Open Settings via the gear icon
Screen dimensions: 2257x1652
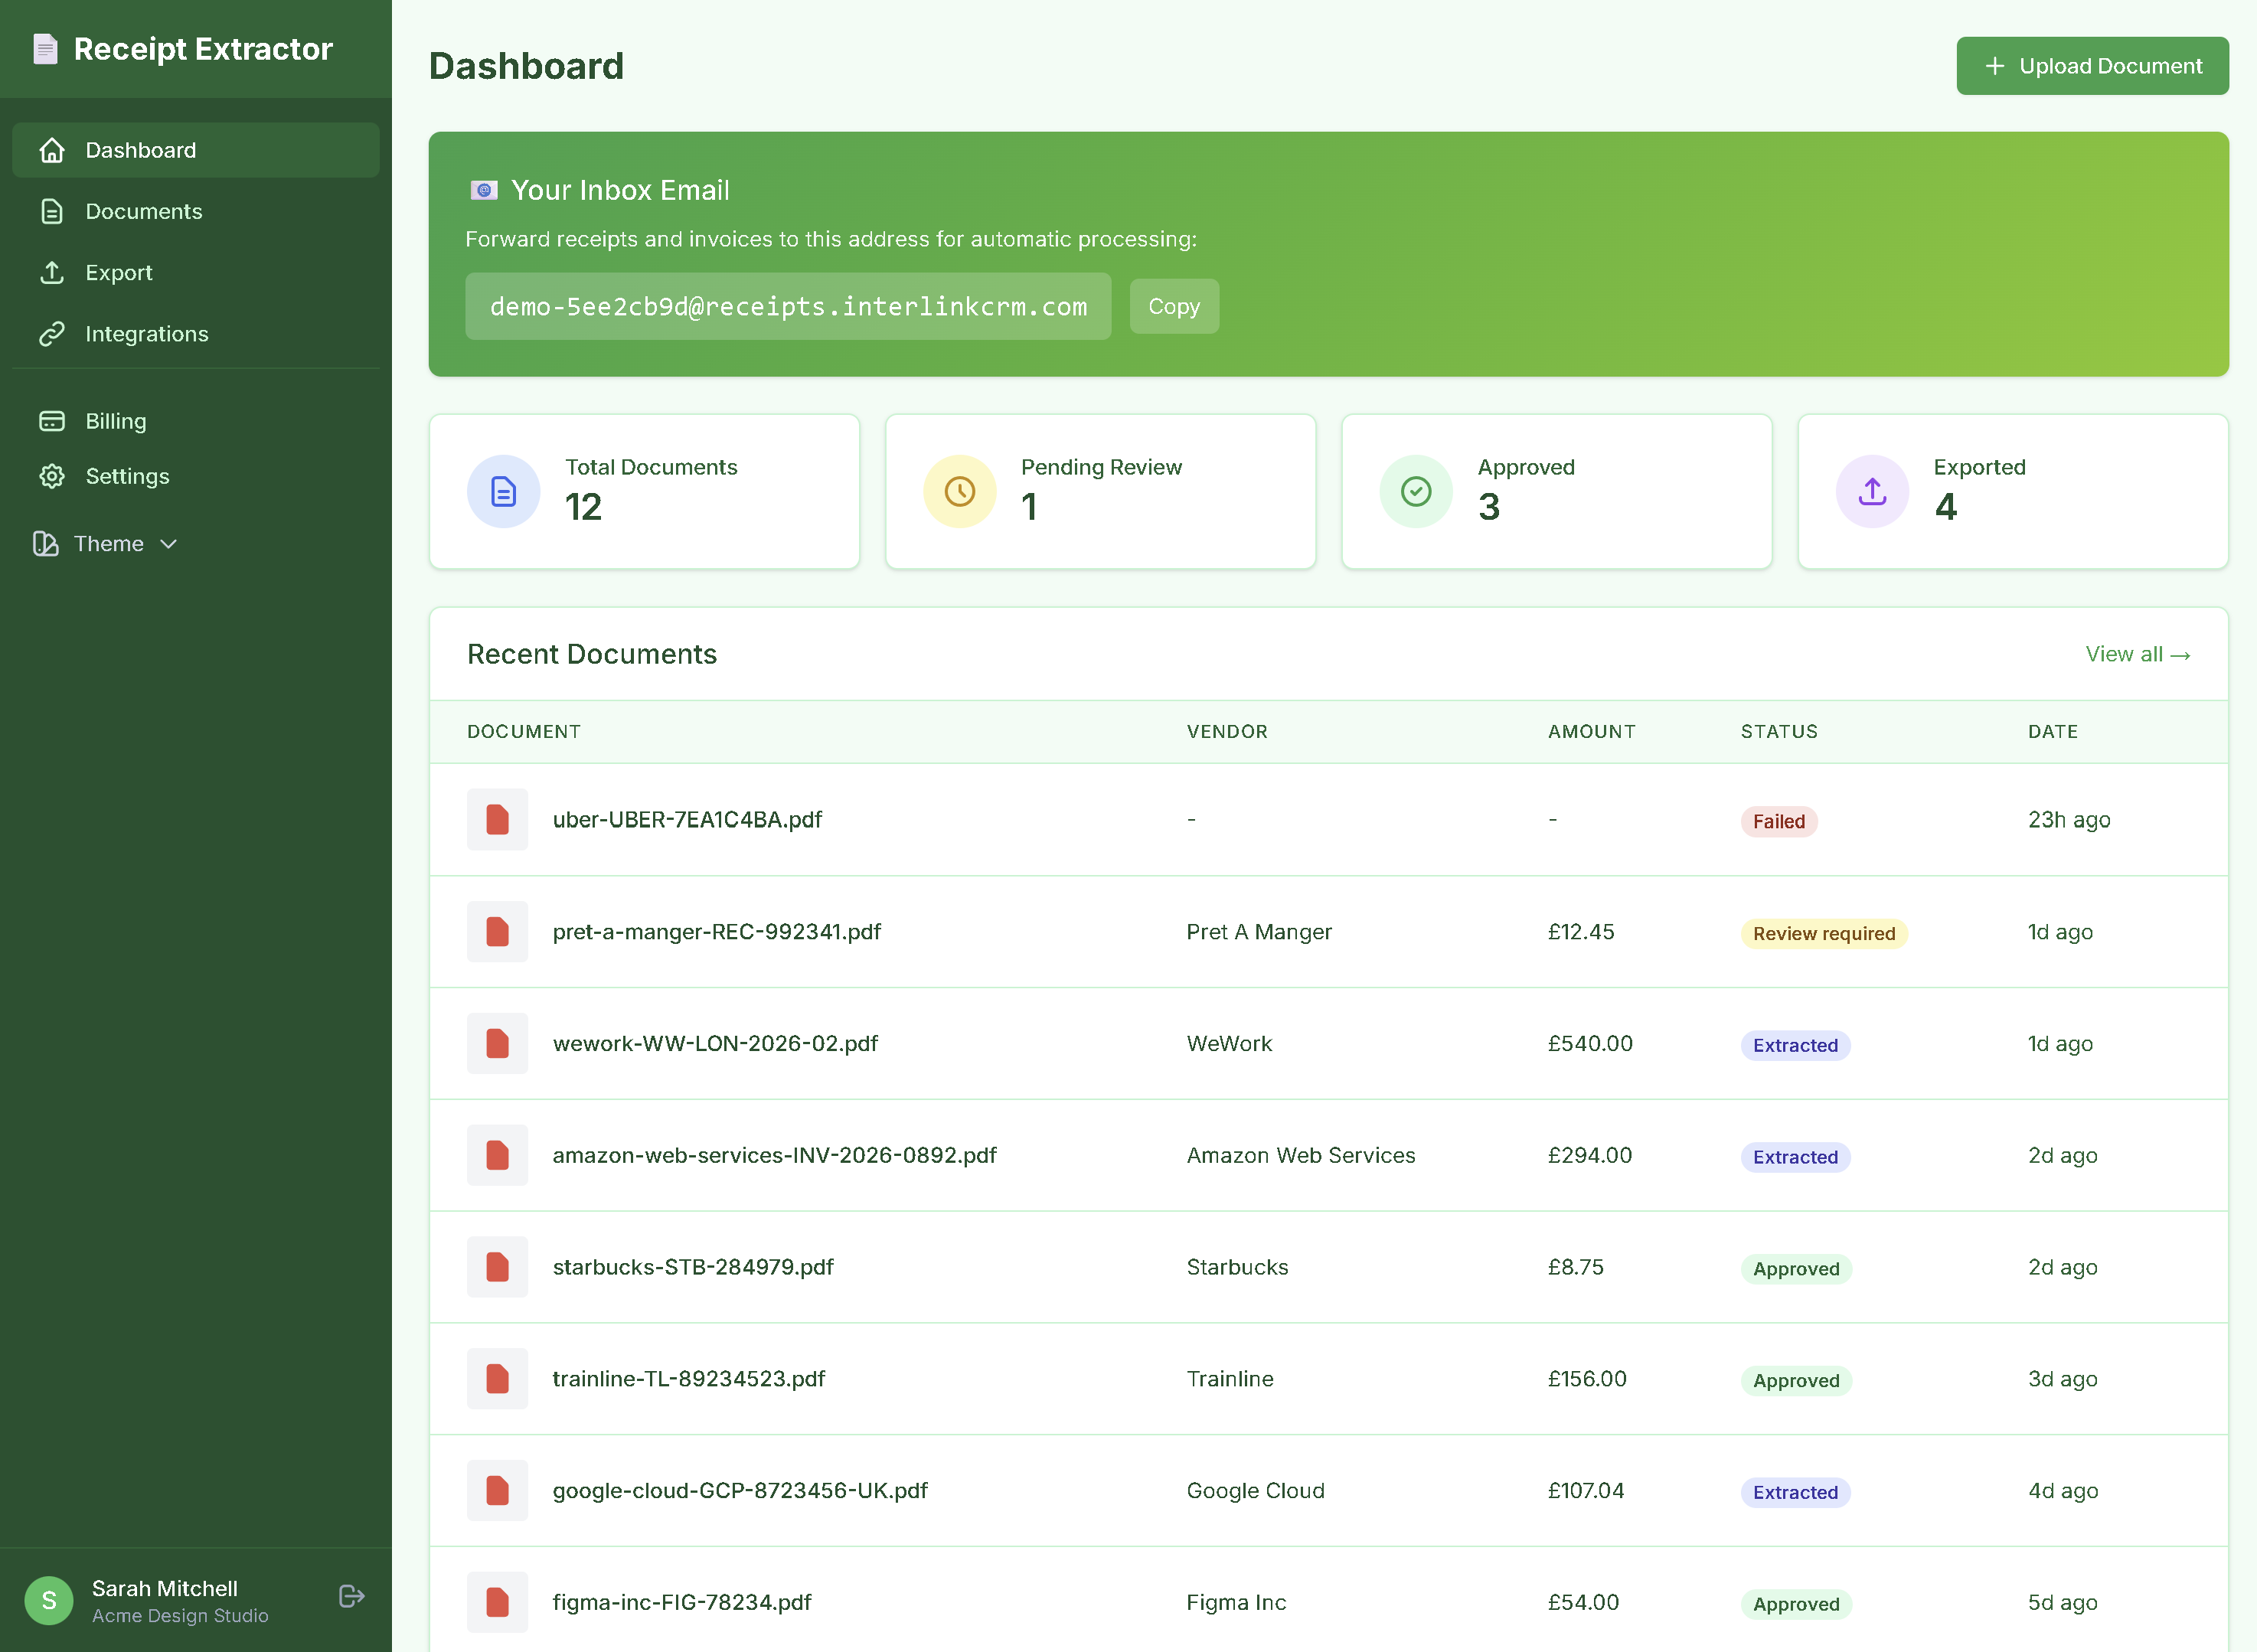(x=52, y=476)
